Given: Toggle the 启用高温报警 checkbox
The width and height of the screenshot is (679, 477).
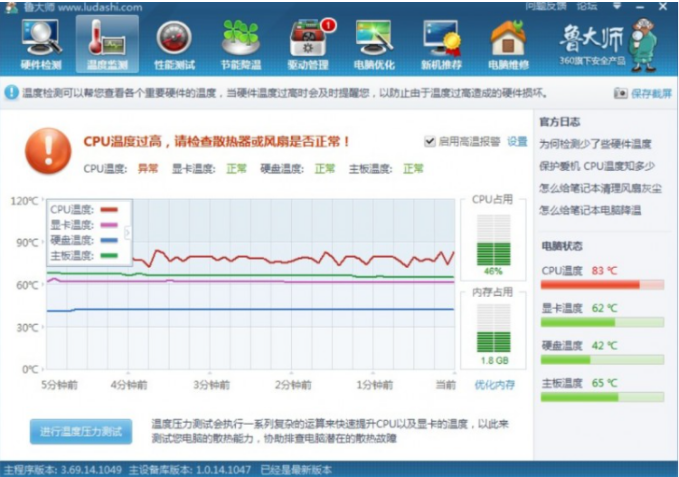Looking at the screenshot, I should point(430,142).
